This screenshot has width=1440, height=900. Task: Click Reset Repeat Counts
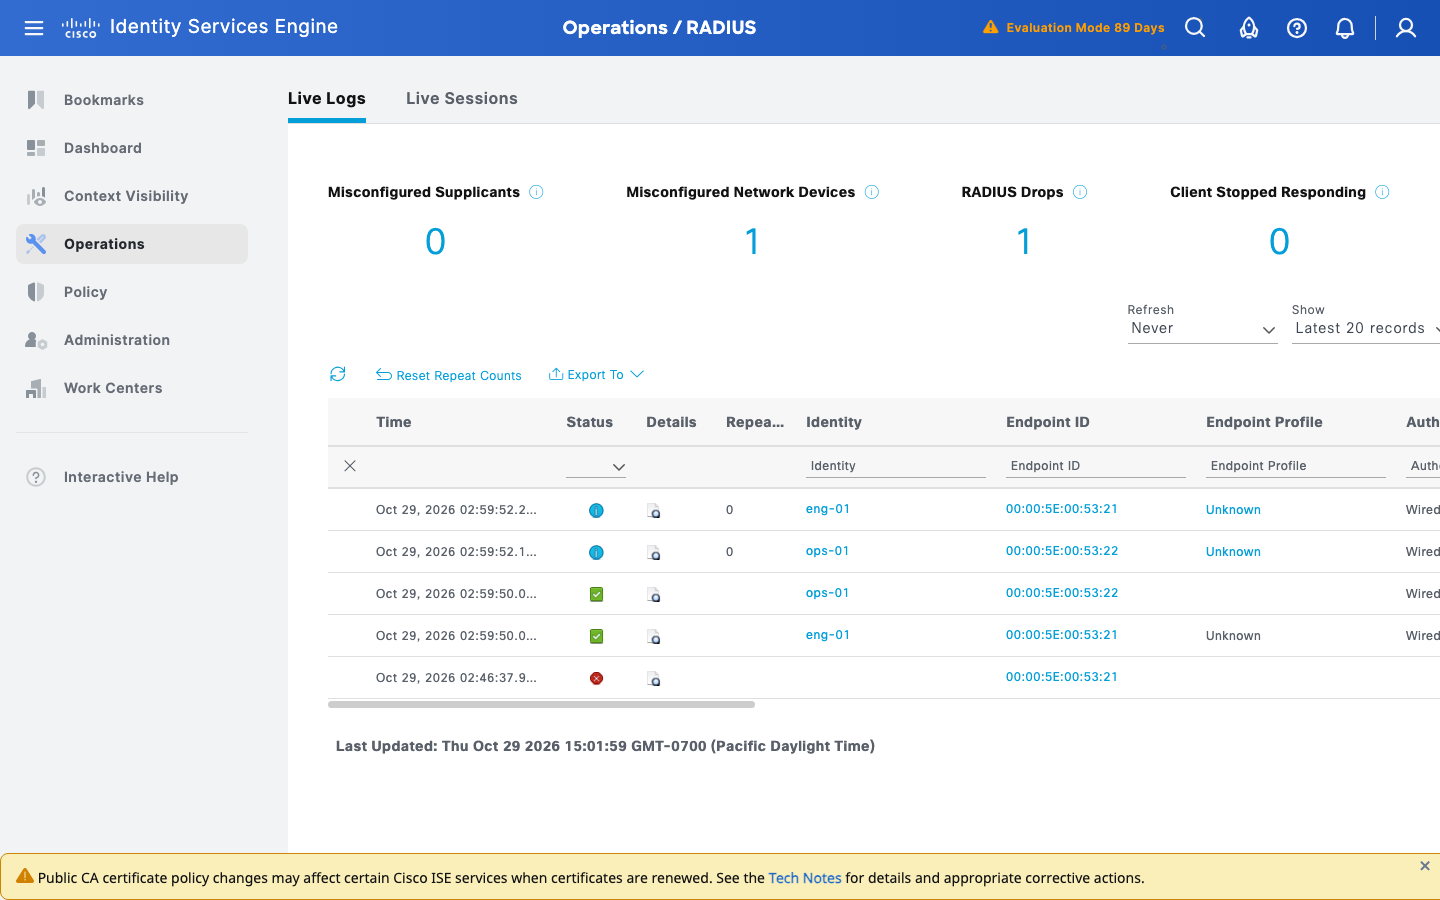coord(449,375)
